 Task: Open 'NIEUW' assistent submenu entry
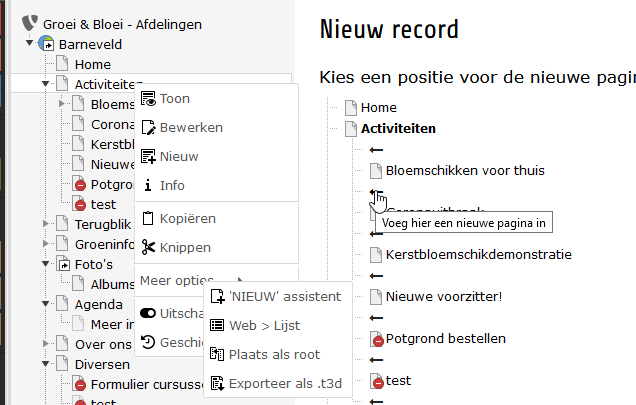point(285,296)
